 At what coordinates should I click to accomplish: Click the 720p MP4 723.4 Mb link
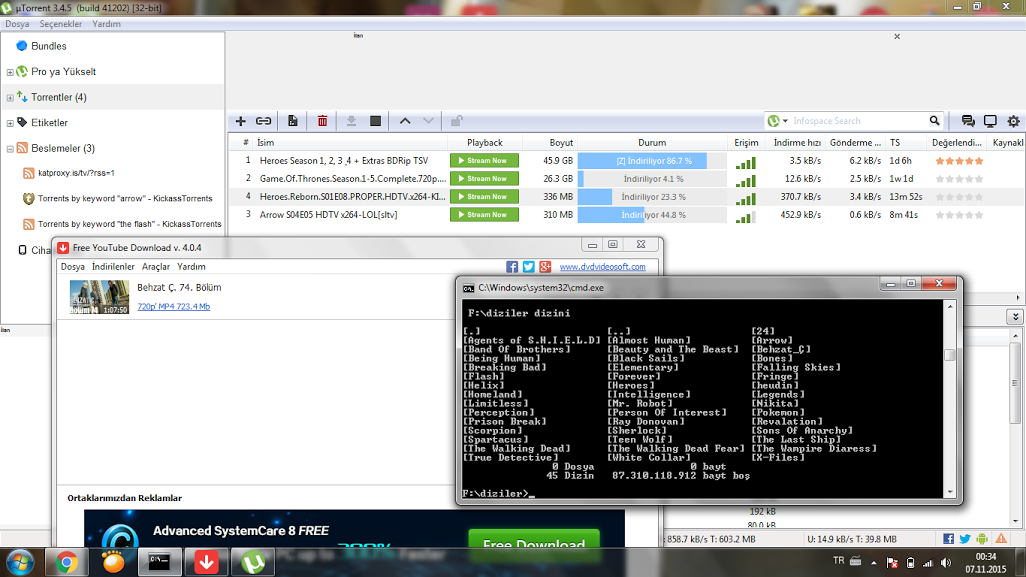coord(173,306)
